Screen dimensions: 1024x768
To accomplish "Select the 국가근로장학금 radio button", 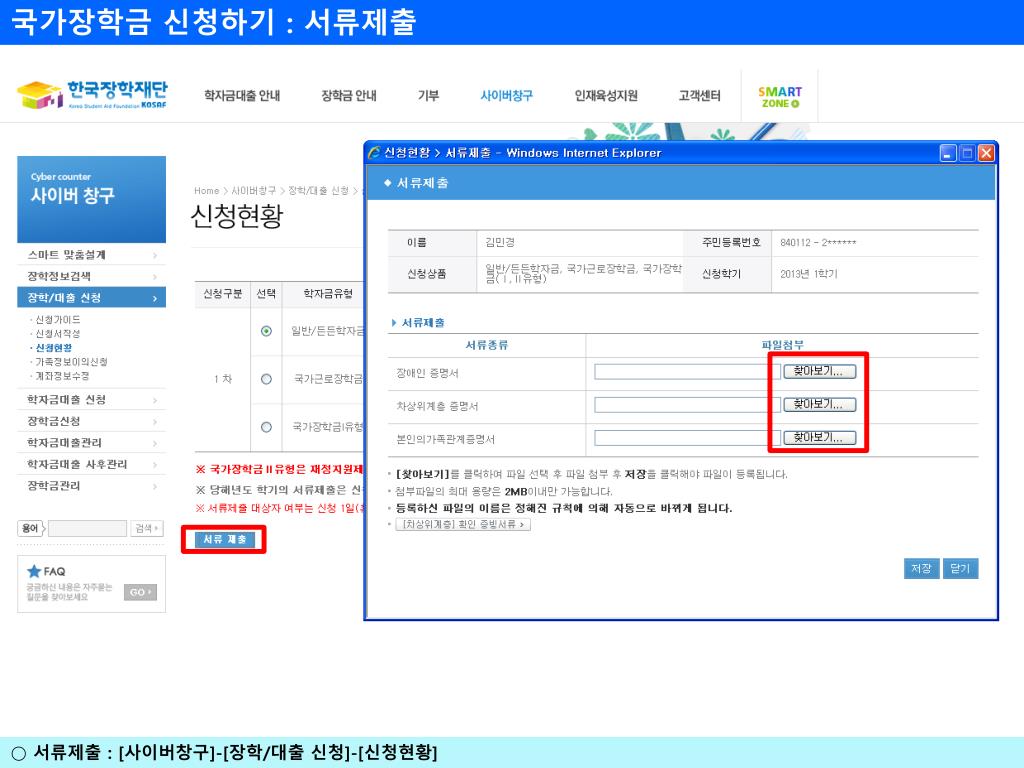I will click(x=266, y=379).
